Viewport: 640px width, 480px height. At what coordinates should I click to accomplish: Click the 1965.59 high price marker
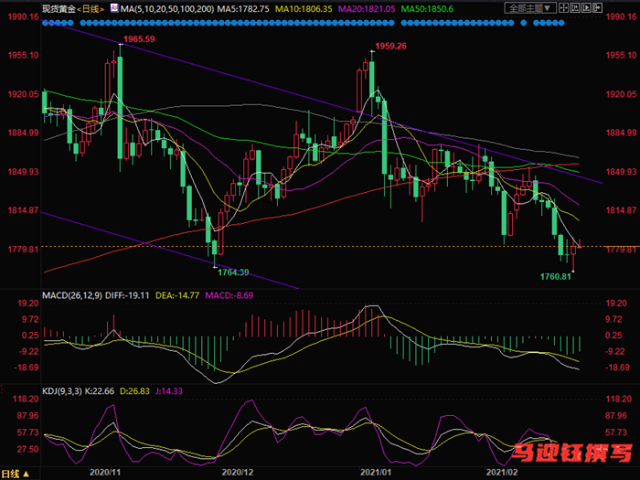pyautogui.click(x=139, y=39)
